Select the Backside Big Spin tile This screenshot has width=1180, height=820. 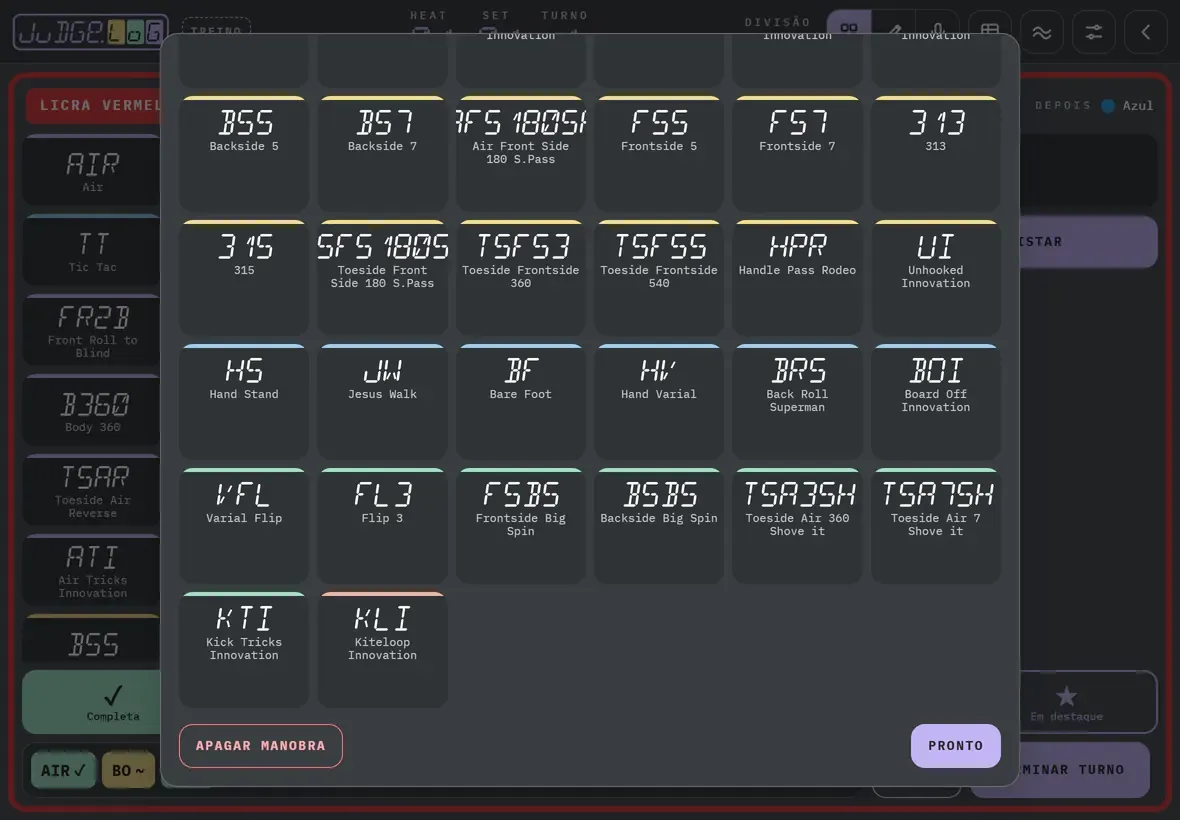658,526
